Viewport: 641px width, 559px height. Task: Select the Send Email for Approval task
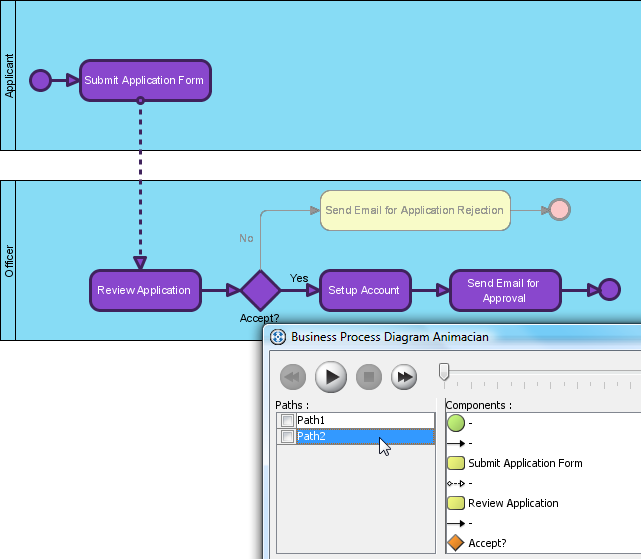(505, 290)
